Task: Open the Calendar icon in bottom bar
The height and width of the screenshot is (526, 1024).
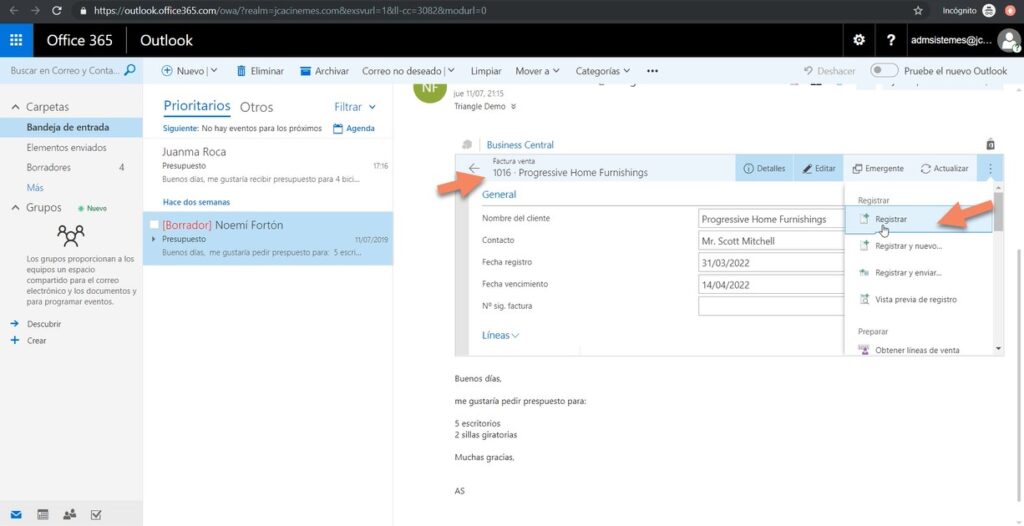Action: pyautogui.click(x=42, y=514)
